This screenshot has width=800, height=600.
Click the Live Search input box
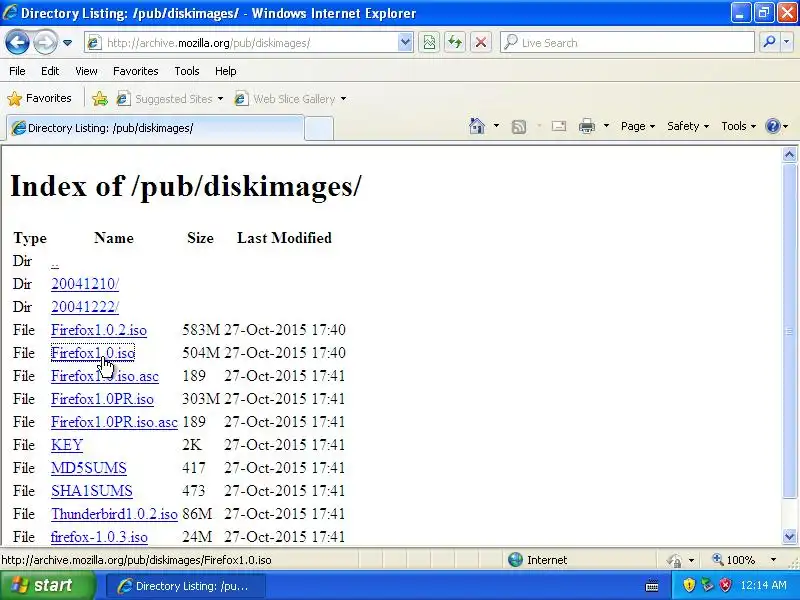point(628,43)
